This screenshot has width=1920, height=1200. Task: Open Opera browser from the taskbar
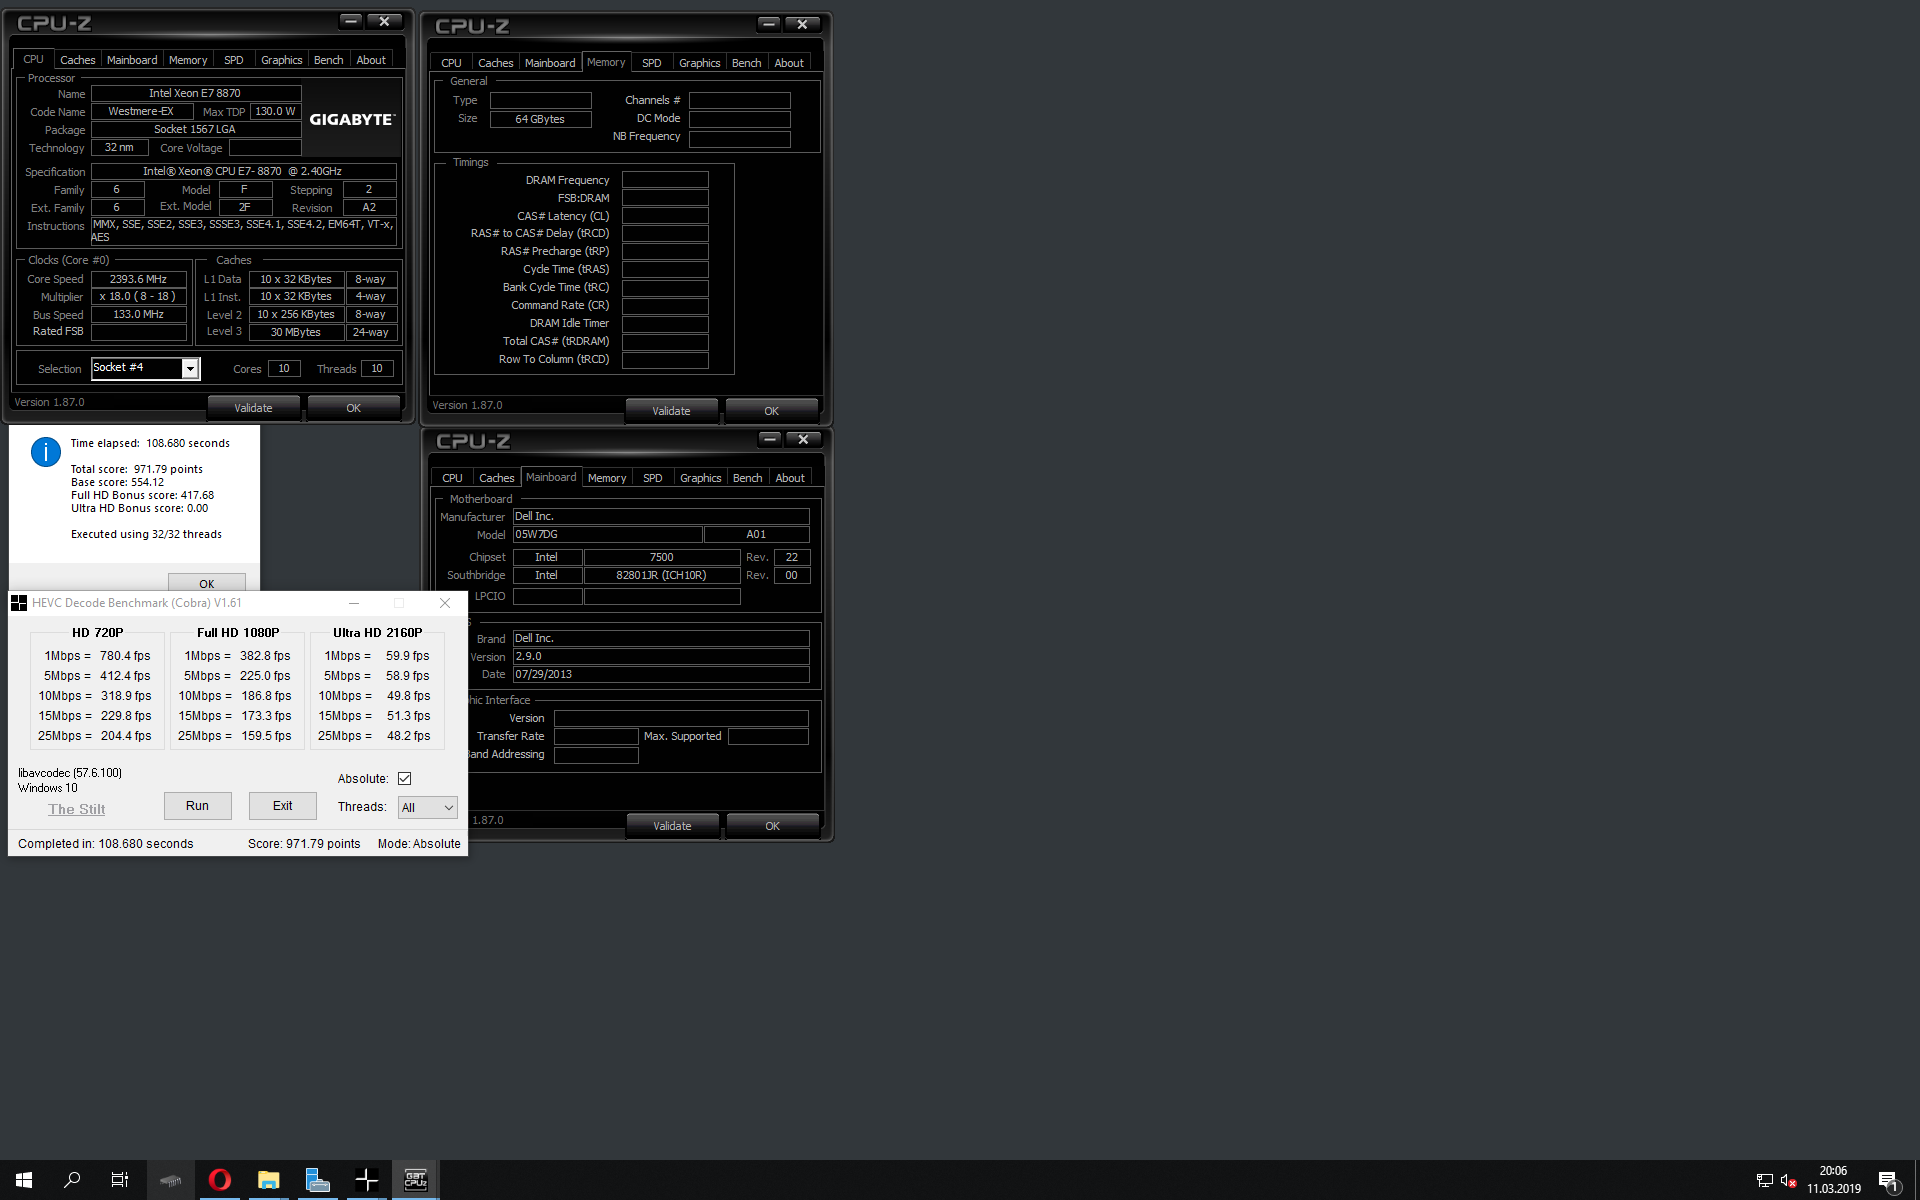[220, 1180]
